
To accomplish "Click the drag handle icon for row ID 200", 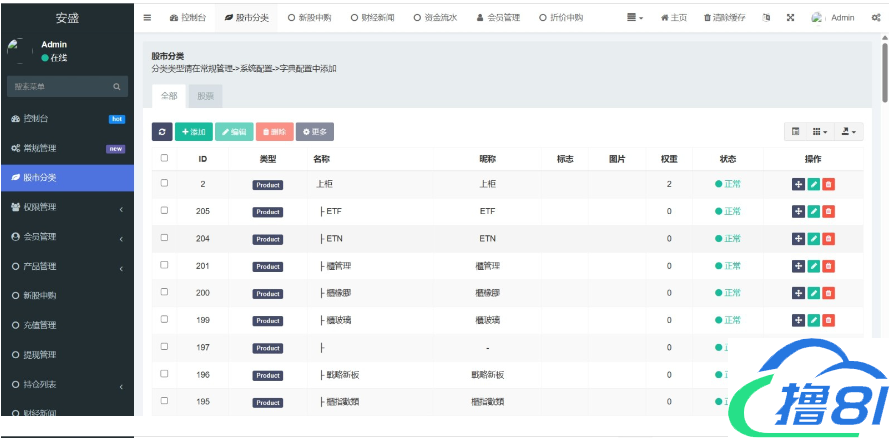I will tap(798, 293).
